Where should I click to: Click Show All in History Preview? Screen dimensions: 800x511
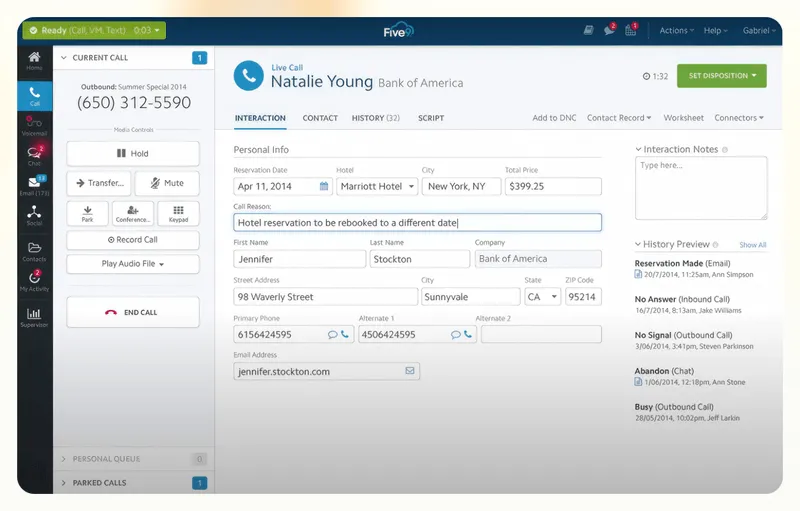pos(753,245)
